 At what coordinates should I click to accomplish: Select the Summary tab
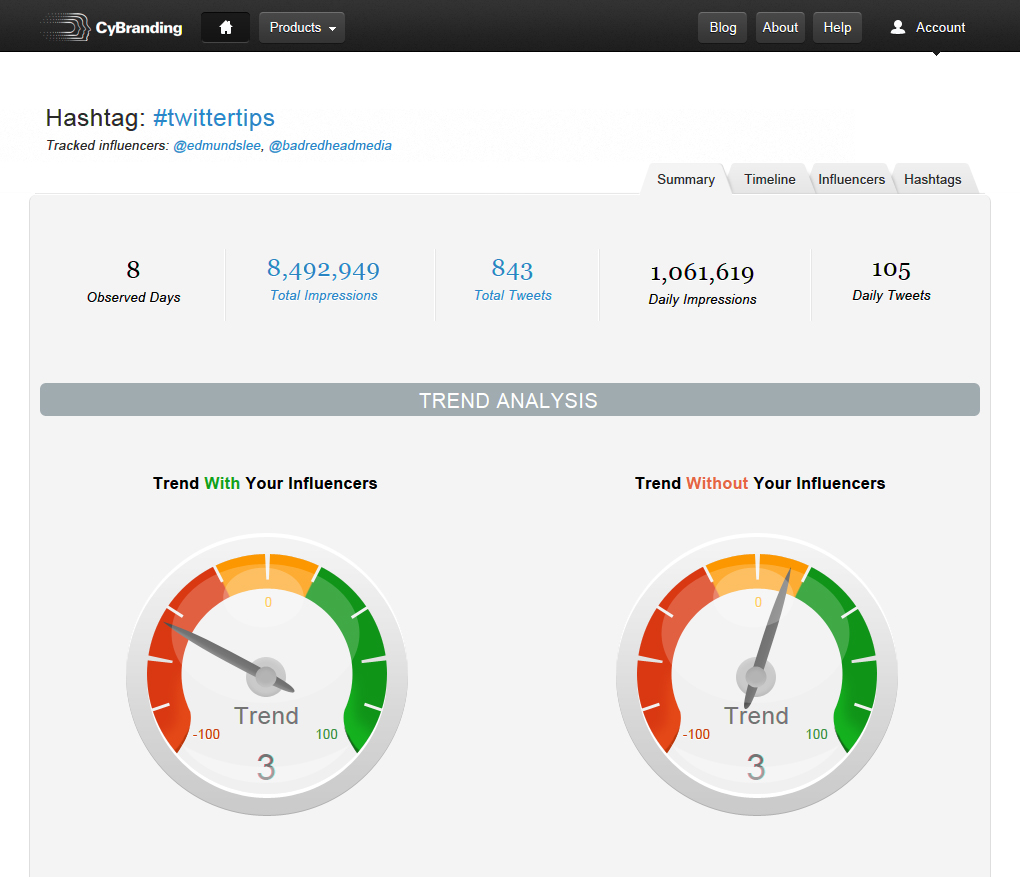[x=685, y=180]
